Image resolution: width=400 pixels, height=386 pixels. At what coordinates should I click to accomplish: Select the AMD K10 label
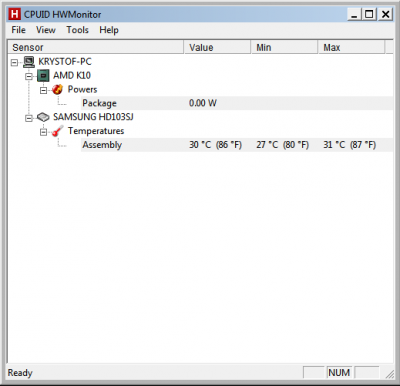tap(72, 76)
